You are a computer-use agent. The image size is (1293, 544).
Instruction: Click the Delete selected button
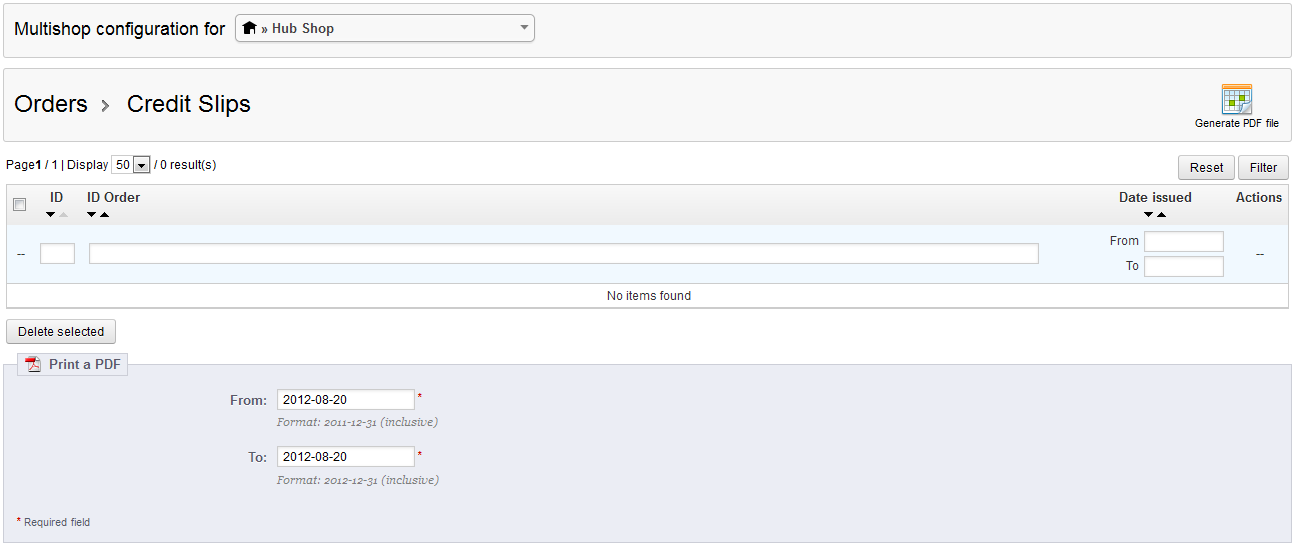(x=61, y=332)
